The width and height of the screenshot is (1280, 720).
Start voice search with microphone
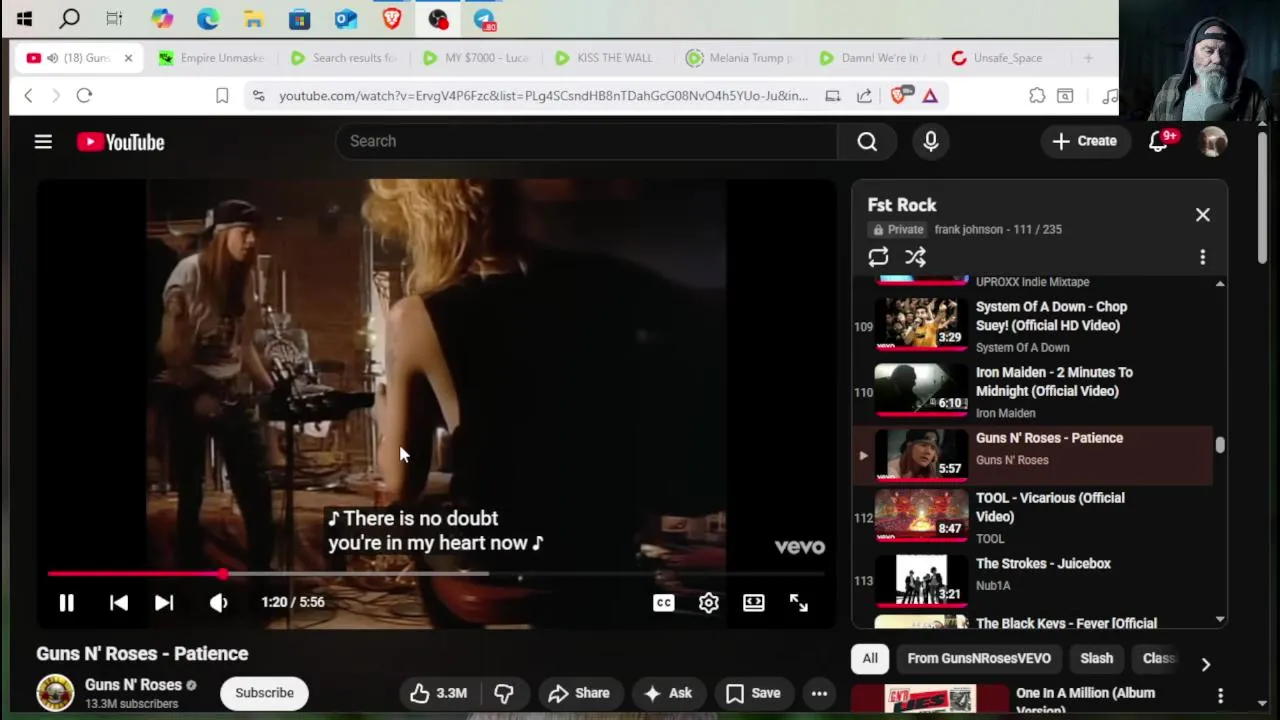[931, 141]
